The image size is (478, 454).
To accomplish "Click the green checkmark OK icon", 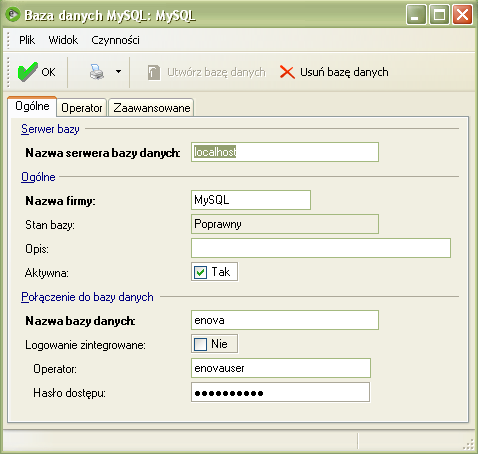I will (27, 72).
